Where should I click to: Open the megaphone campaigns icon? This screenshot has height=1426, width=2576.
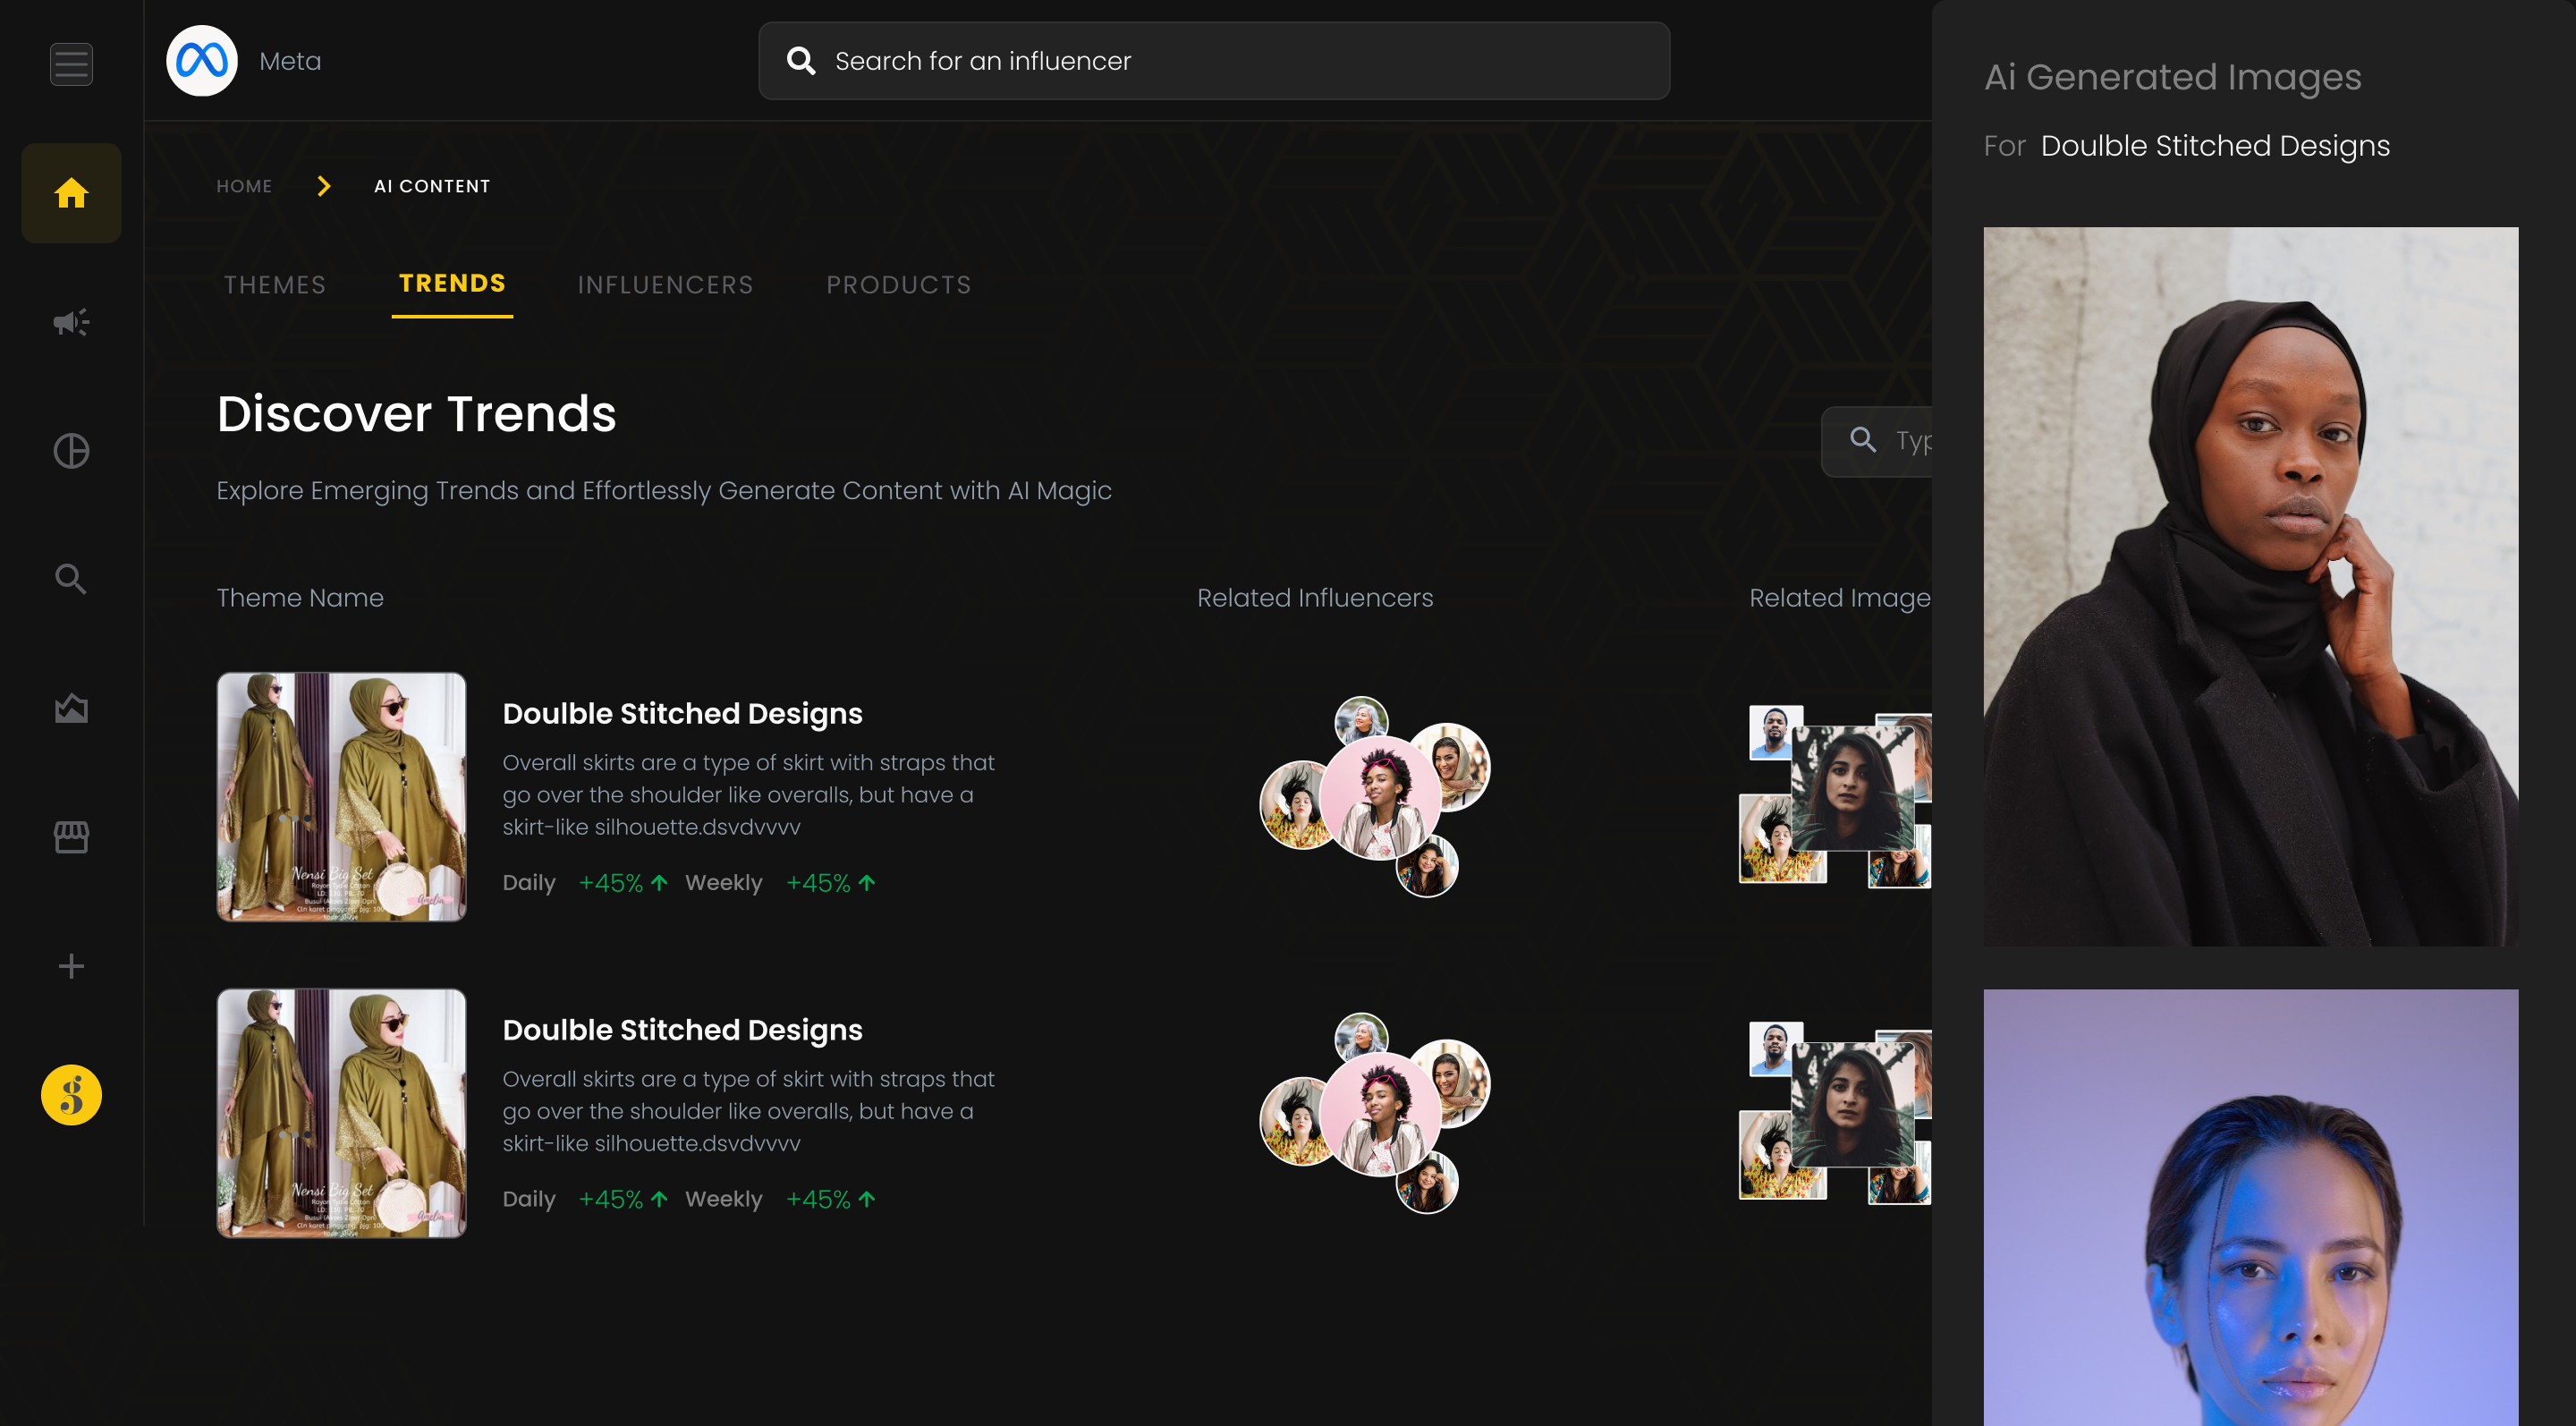click(71, 322)
